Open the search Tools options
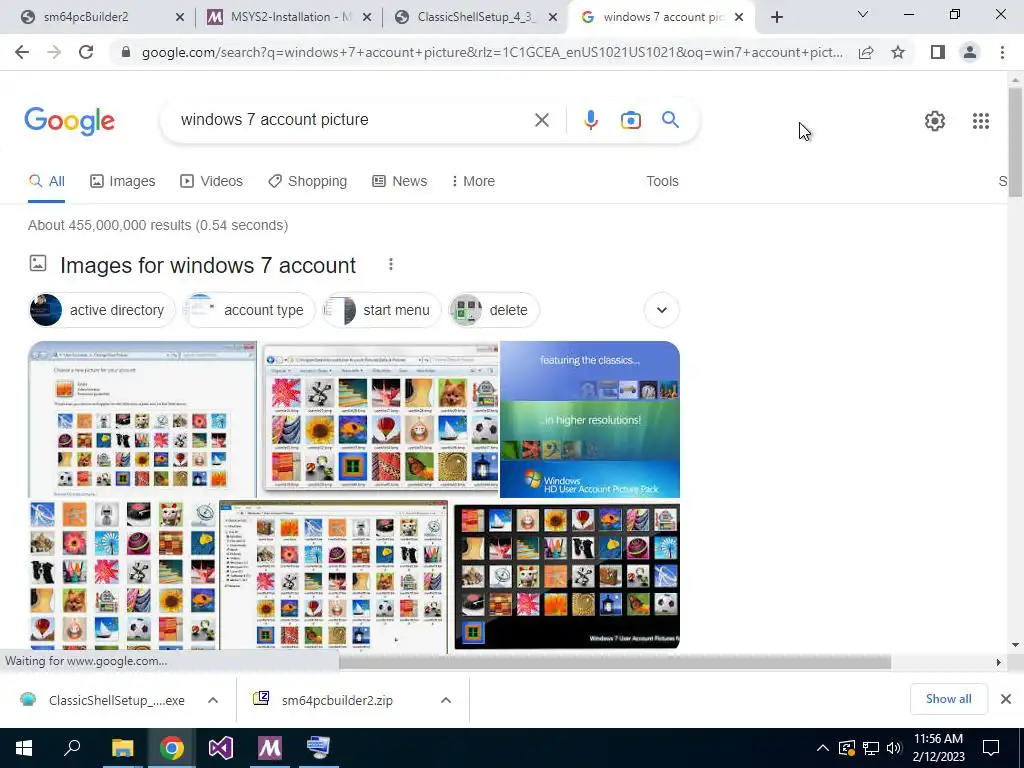This screenshot has width=1024, height=768. tap(662, 181)
